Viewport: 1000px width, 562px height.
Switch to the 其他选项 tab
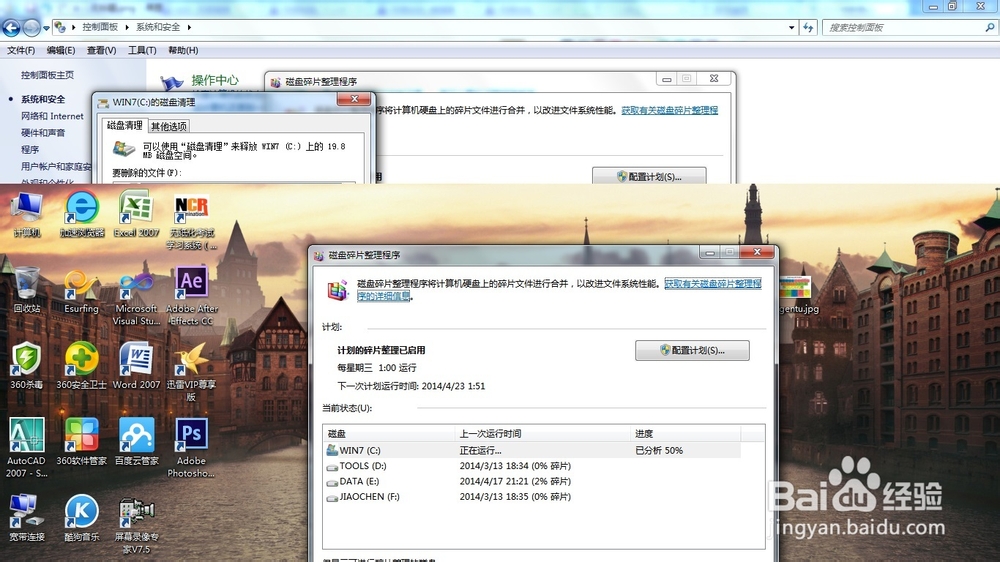coord(168,126)
